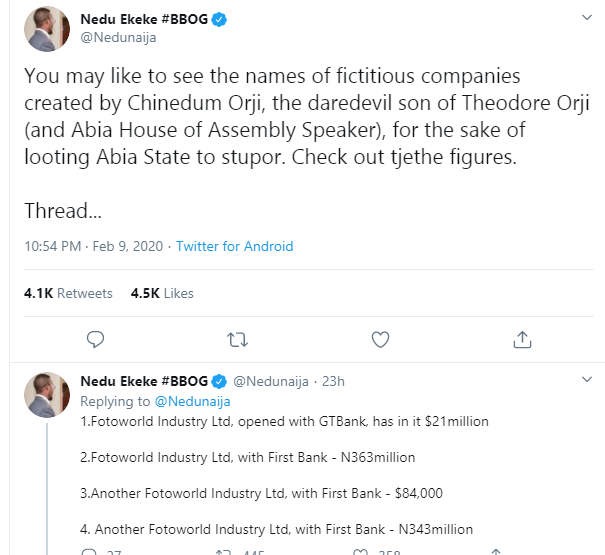Click the Nedu Ekeke #BBOG name at top
The width and height of the screenshot is (605, 555).
tap(144, 19)
